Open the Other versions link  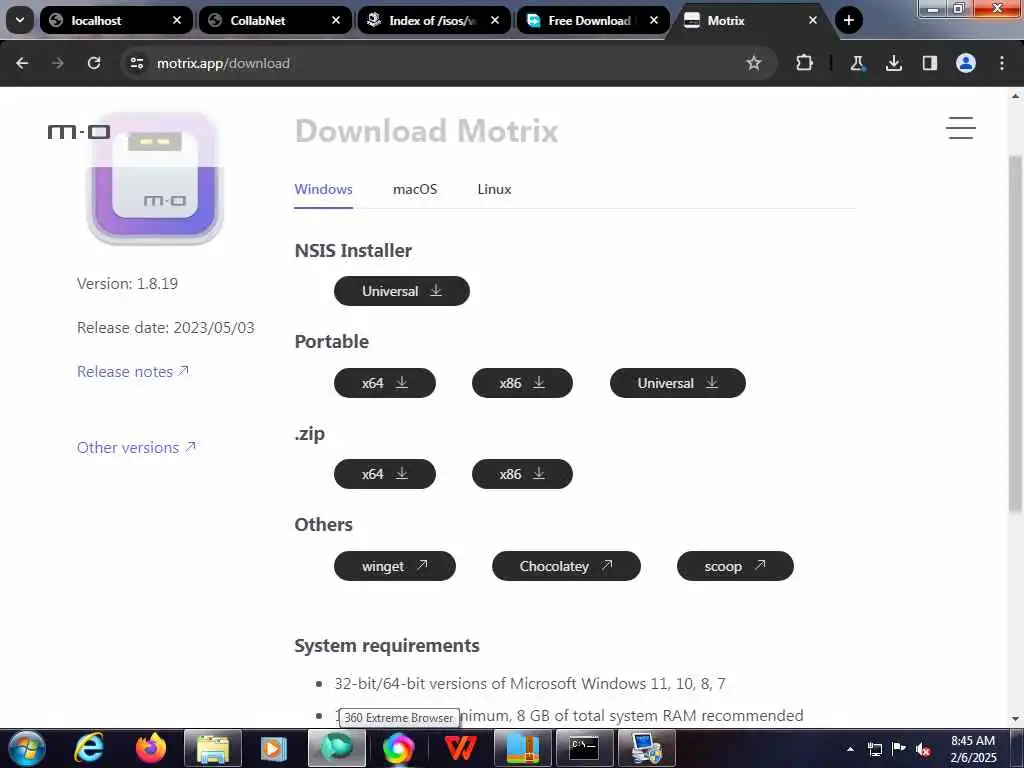pos(136,447)
